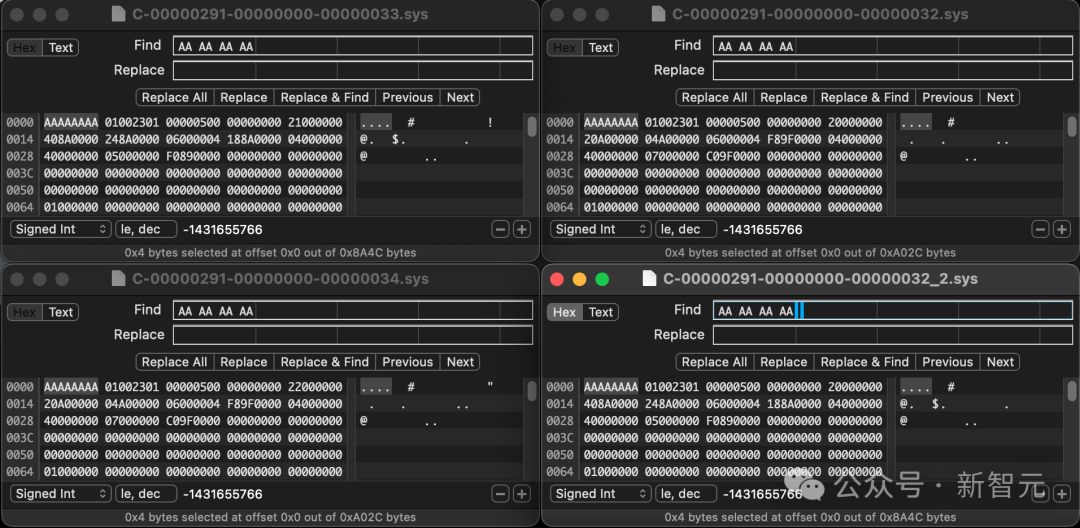
Task: Click plus button in 00000034.sys window
Action: coord(521,494)
